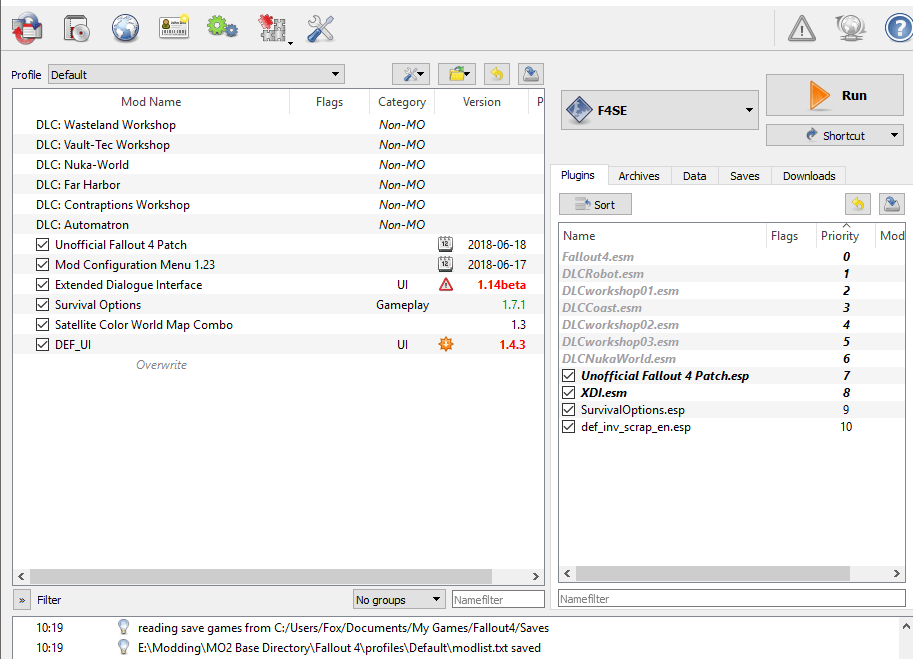Open the help question mark icon
Screen dimensions: 913x659
click(898, 28)
